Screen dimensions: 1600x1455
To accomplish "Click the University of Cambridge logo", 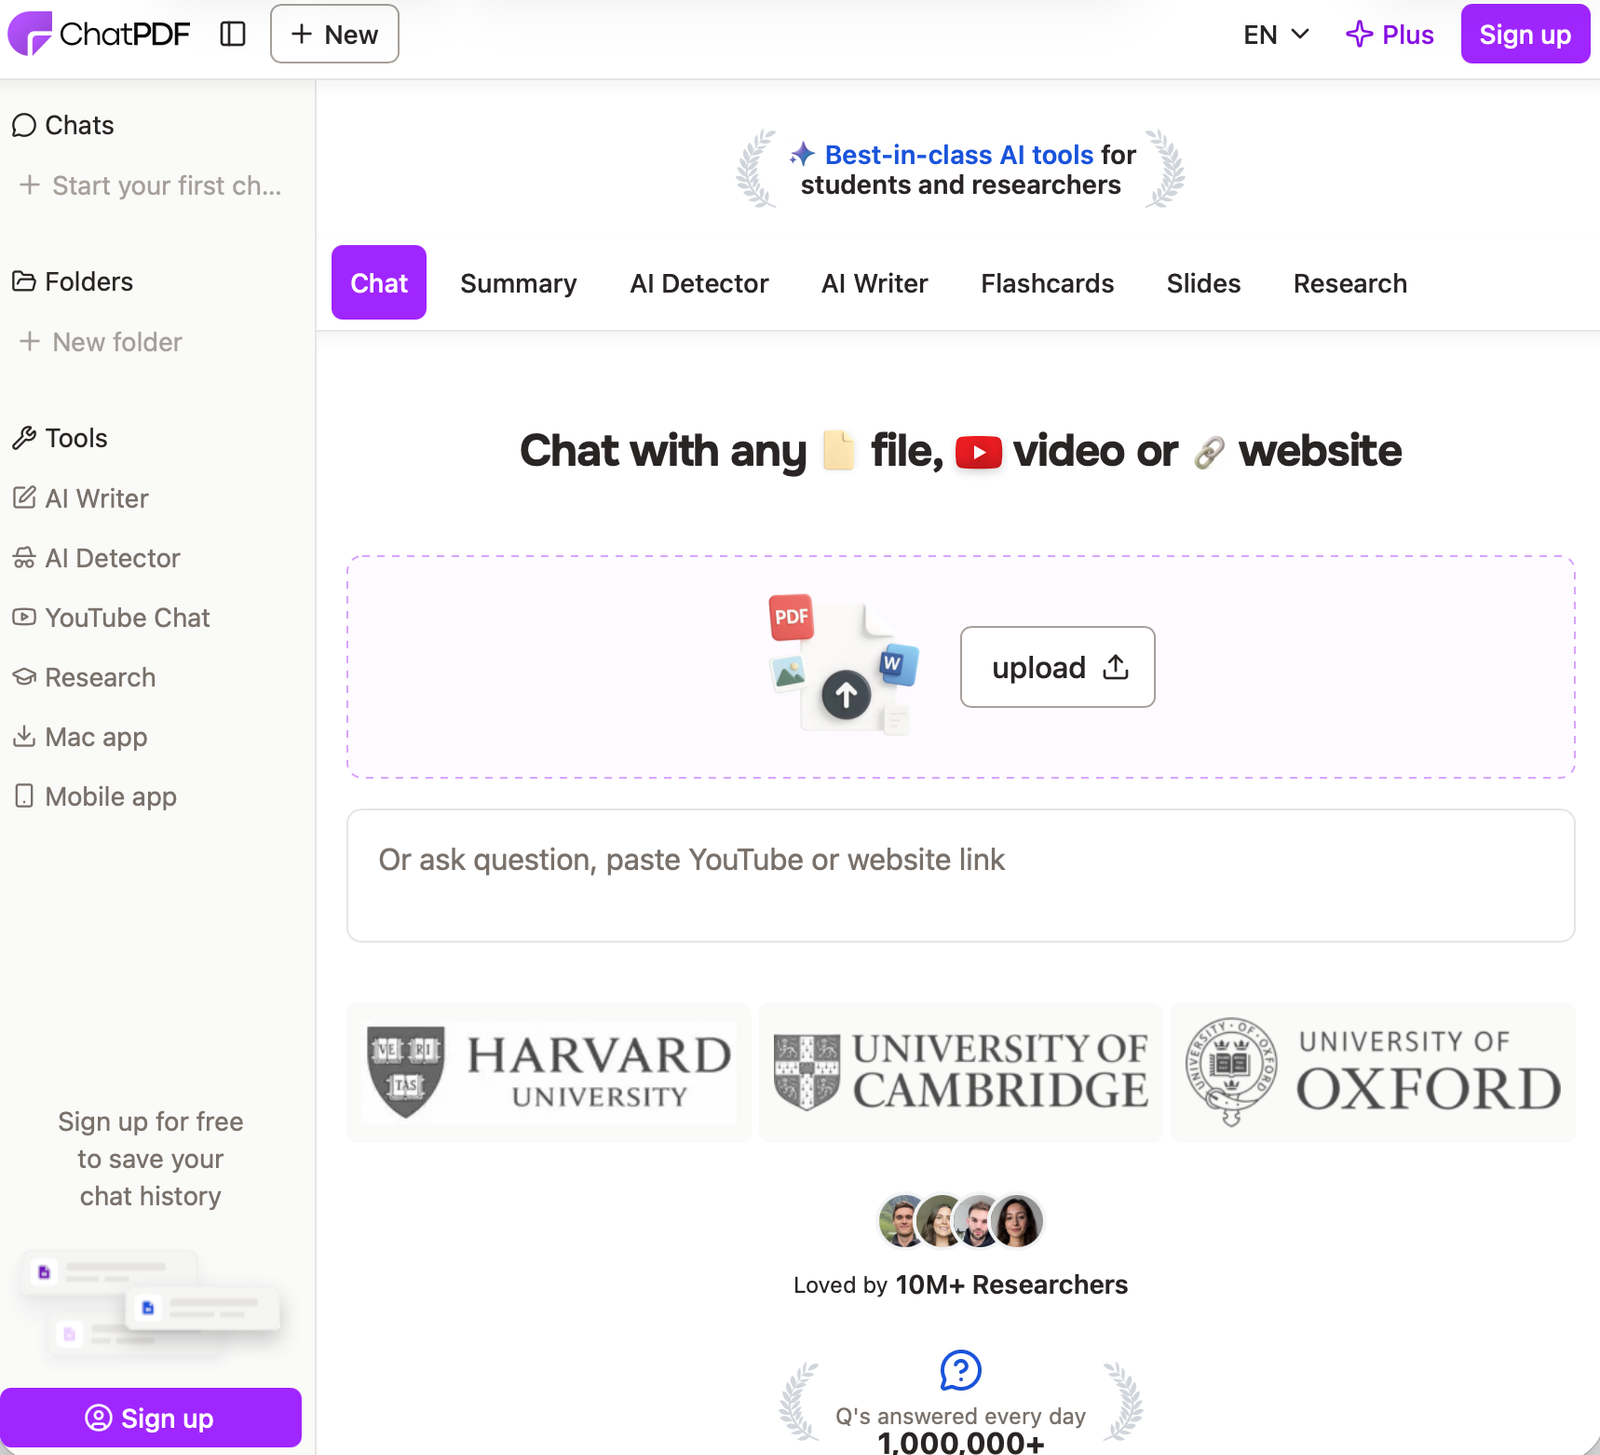I will [961, 1072].
